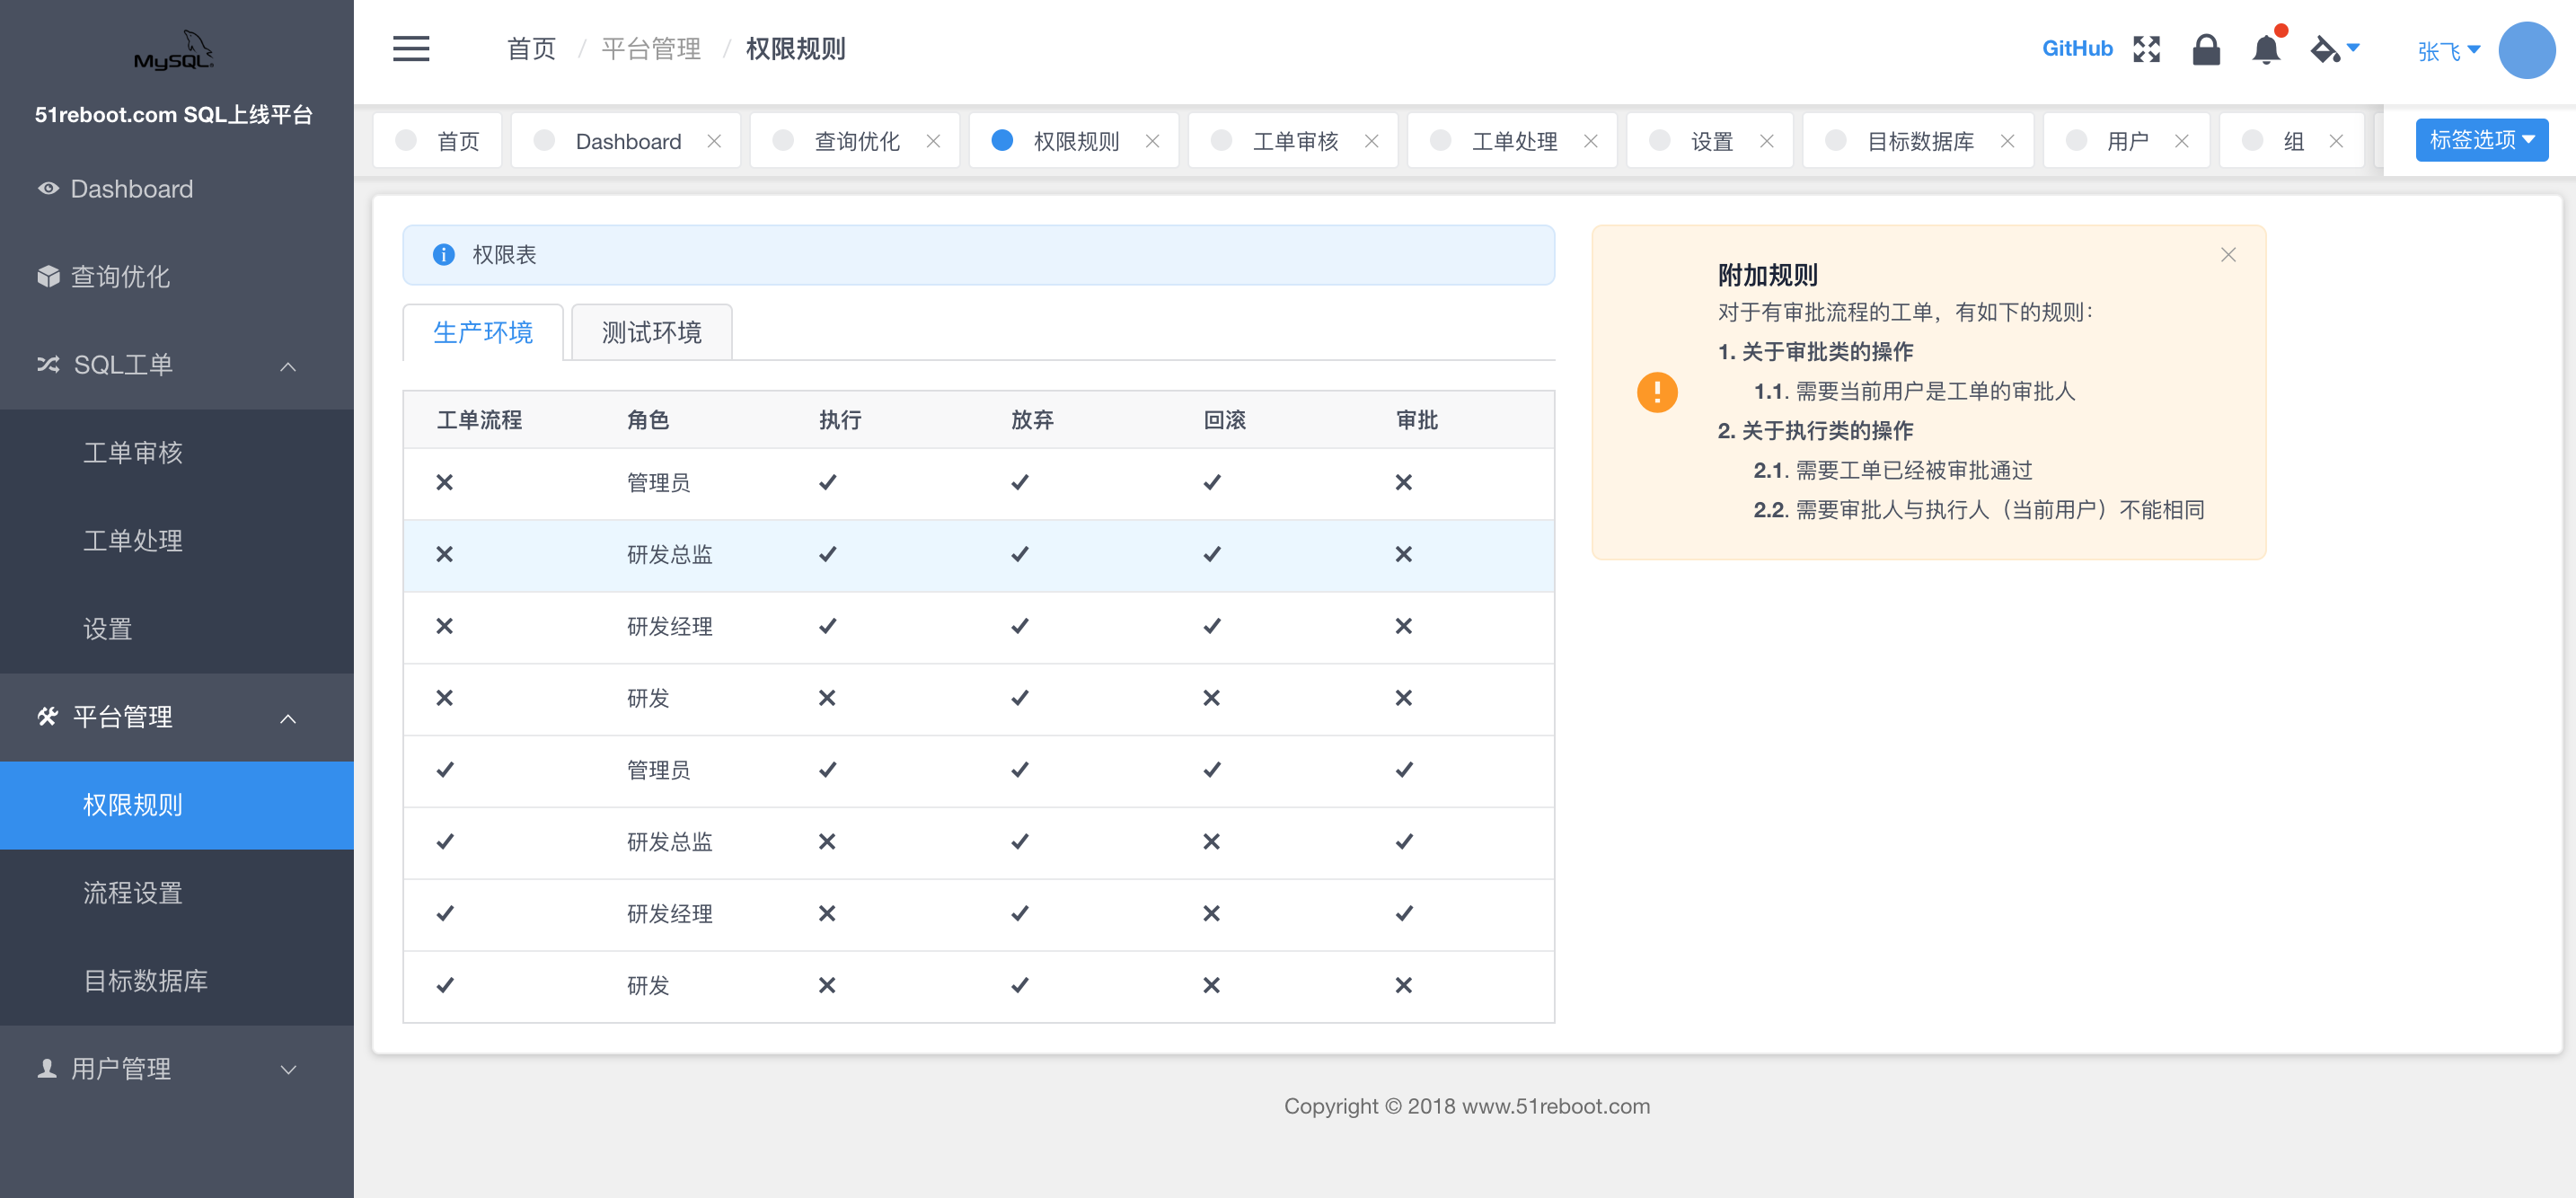Viewport: 2576px width, 1198px height.
Task: Click the orange warning exclamation icon
Action: pos(1657,392)
